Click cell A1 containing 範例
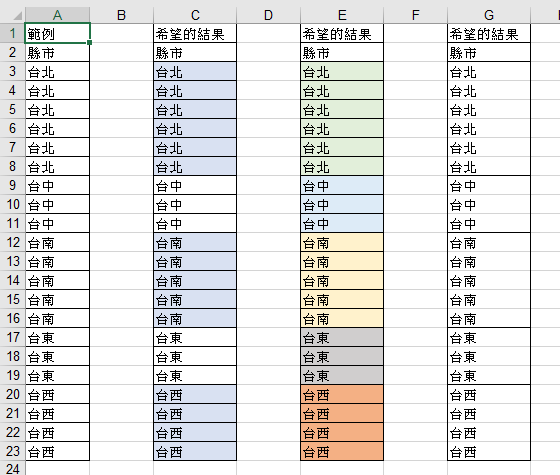The height and width of the screenshot is (475, 560). tap(57, 34)
